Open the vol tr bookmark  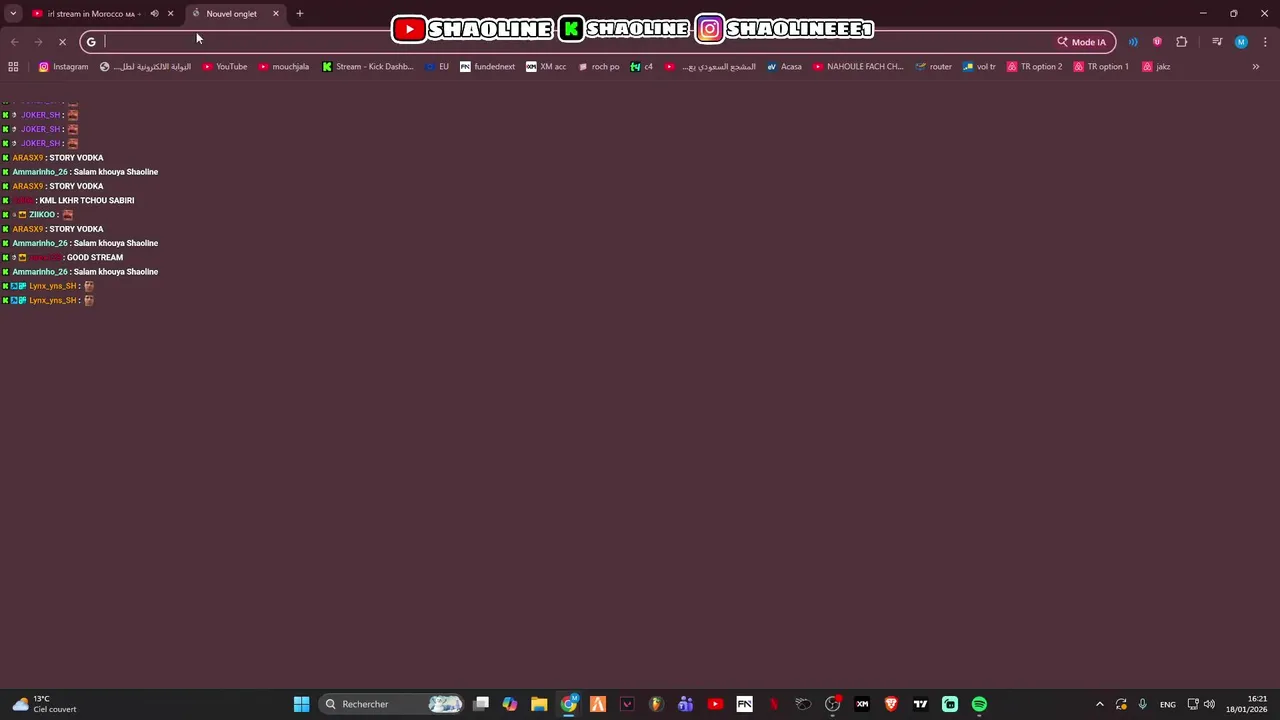coord(979,67)
